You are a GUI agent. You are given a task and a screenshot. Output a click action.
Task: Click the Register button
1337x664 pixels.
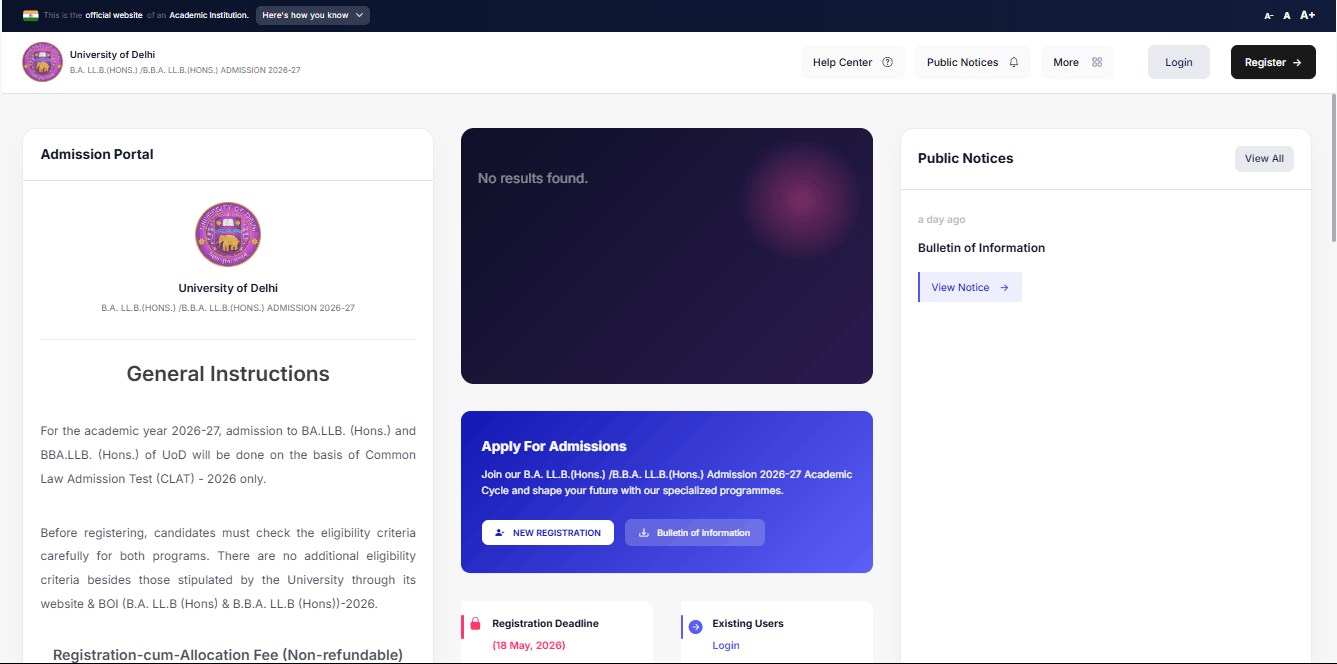[1273, 62]
